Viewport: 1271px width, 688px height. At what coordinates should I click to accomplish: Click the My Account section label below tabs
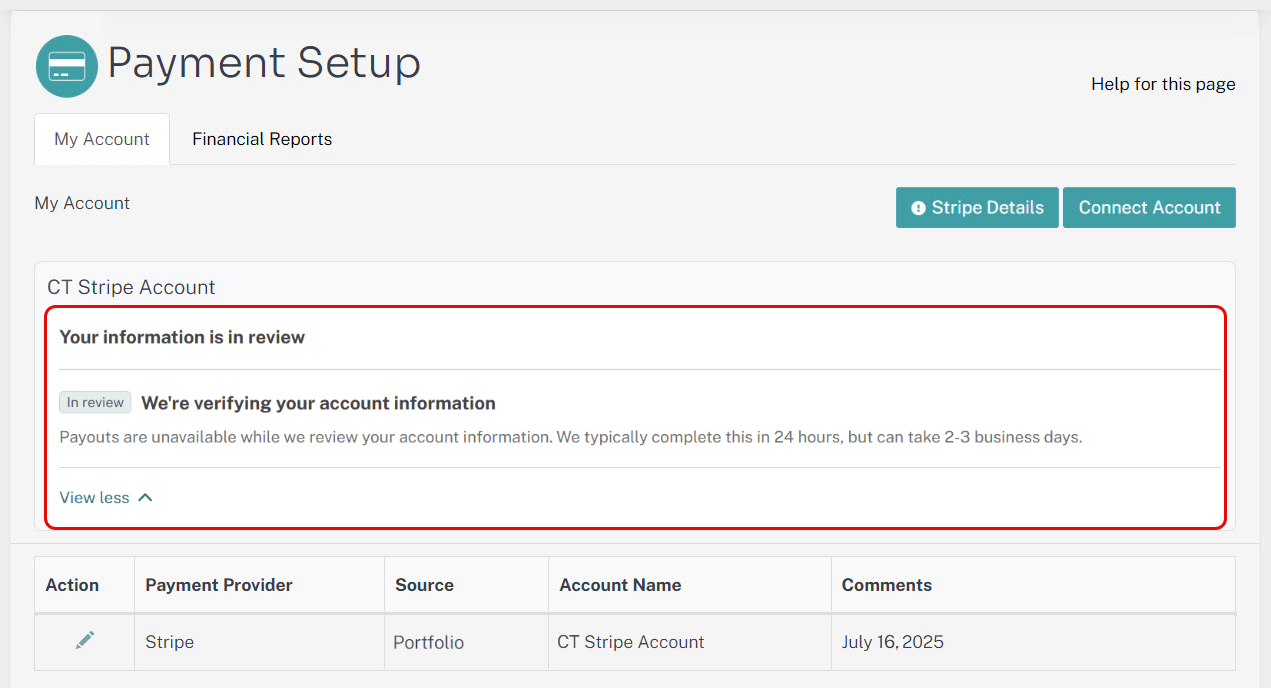[82, 203]
